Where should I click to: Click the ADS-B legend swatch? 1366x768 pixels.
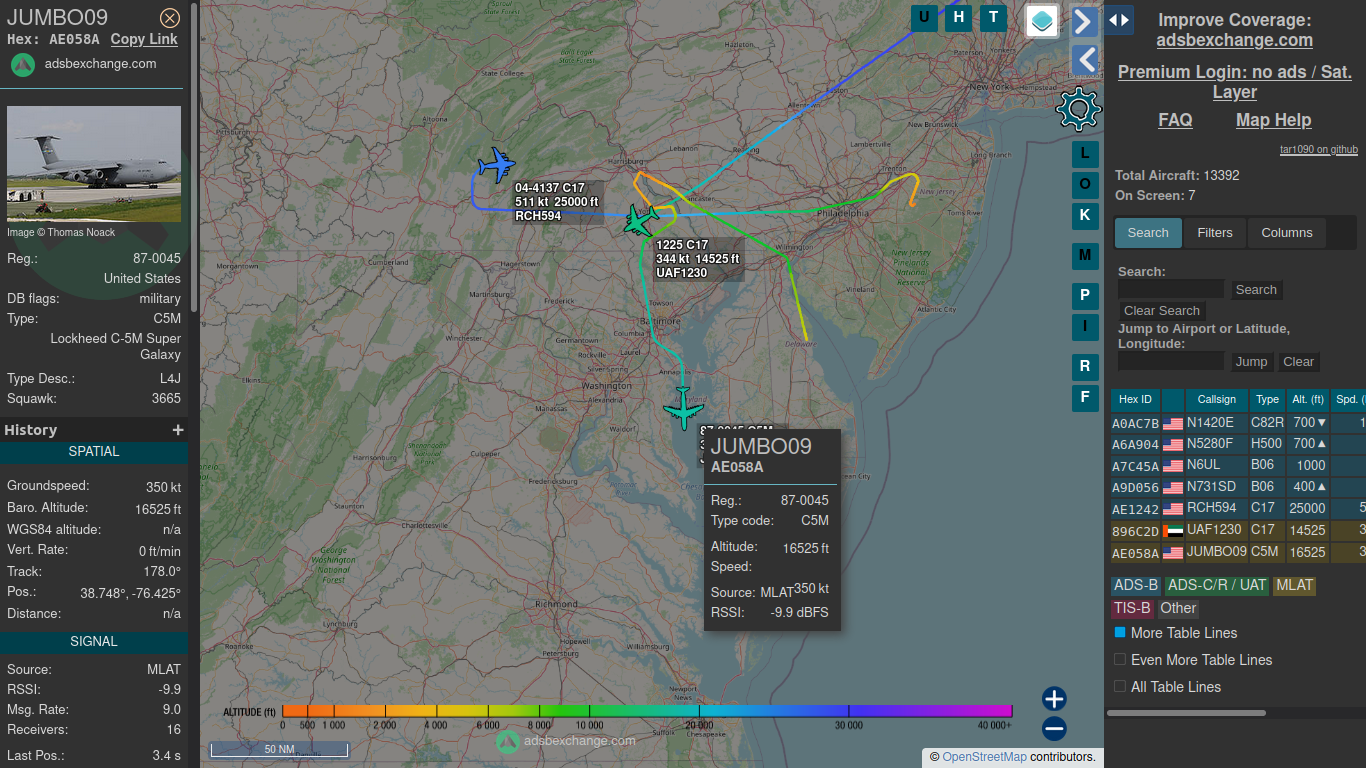(x=1136, y=586)
